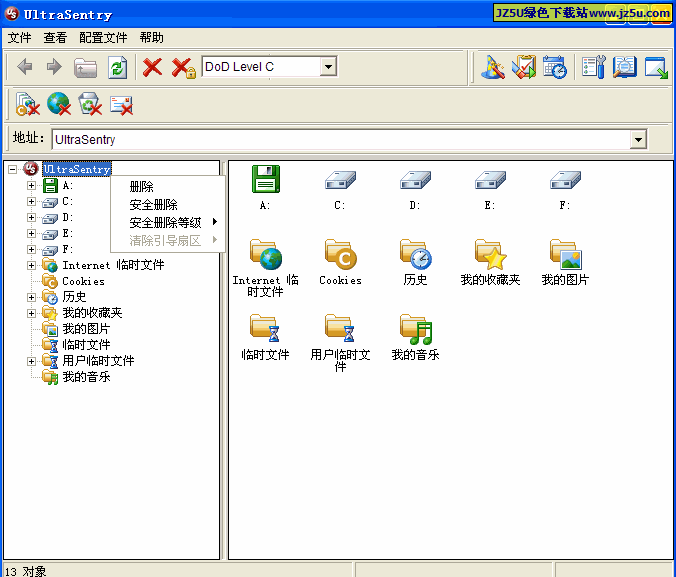This screenshot has height=577, width=676.
Task: Expand the E: tree node
Action: (x=31, y=233)
